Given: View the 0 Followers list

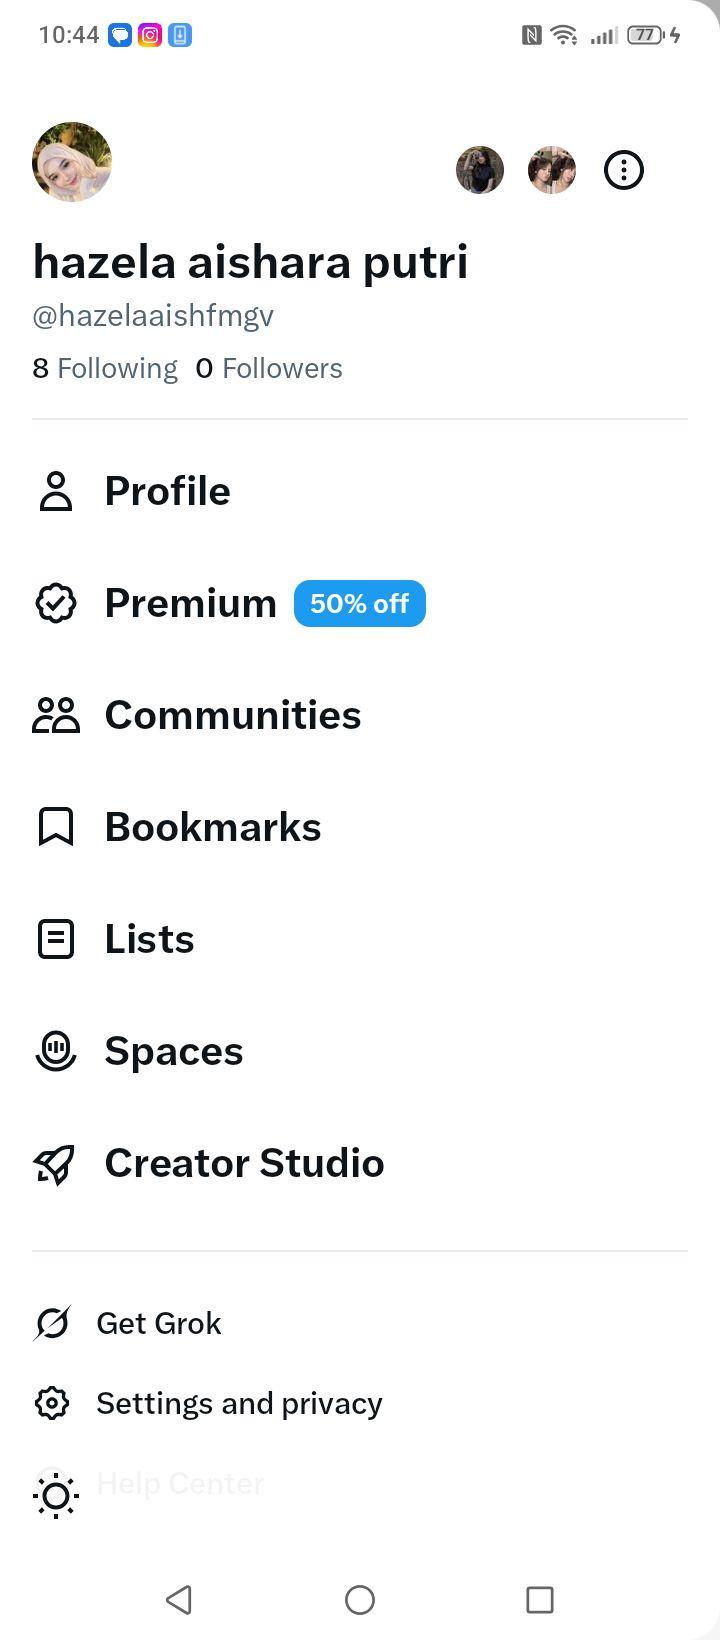Looking at the screenshot, I should (x=269, y=368).
